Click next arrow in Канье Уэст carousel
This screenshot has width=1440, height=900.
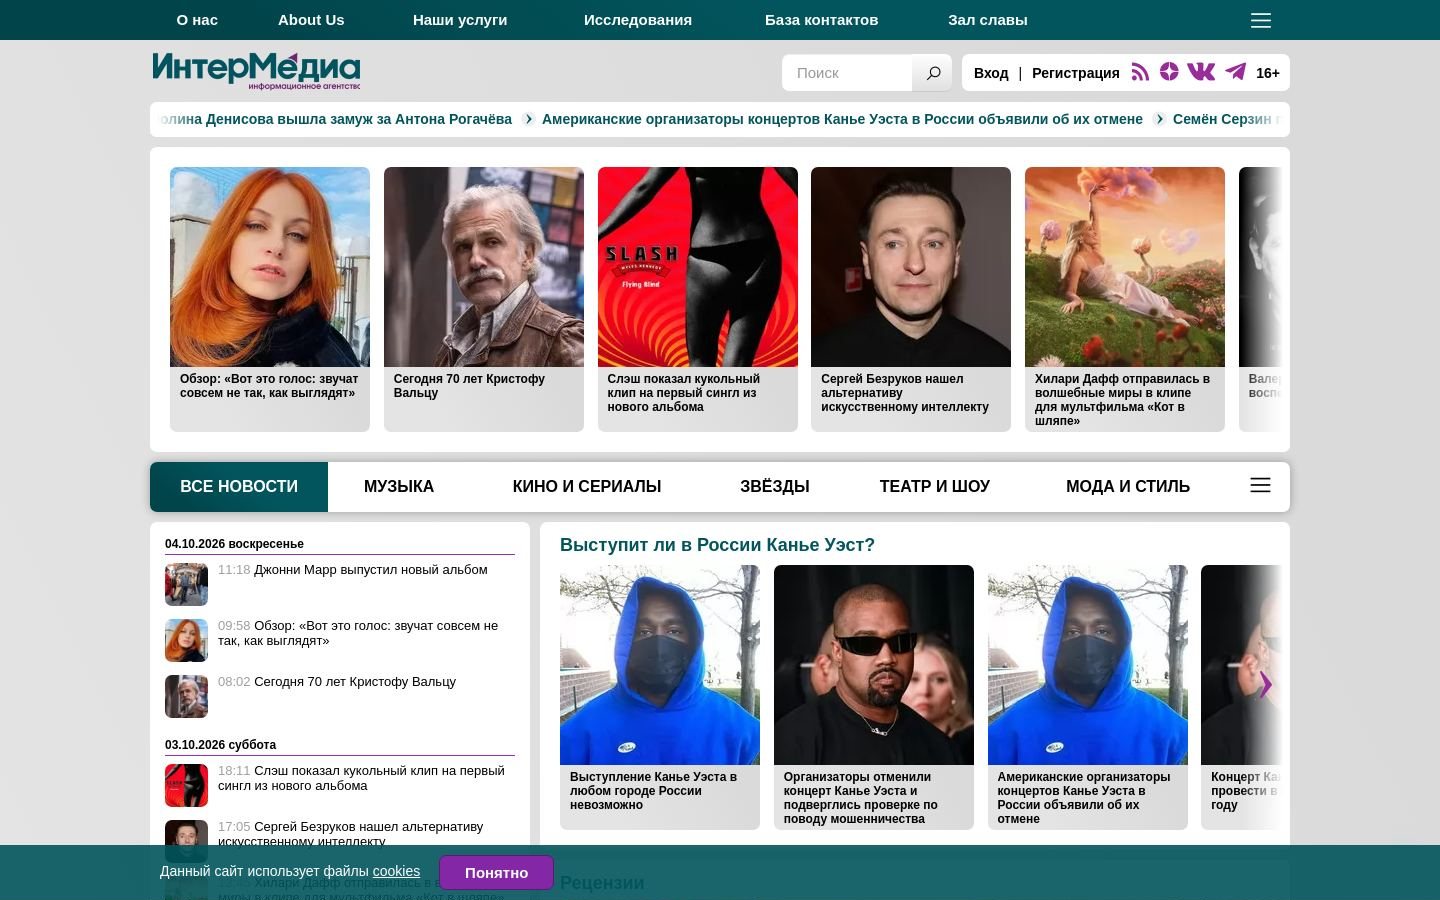(x=1265, y=685)
